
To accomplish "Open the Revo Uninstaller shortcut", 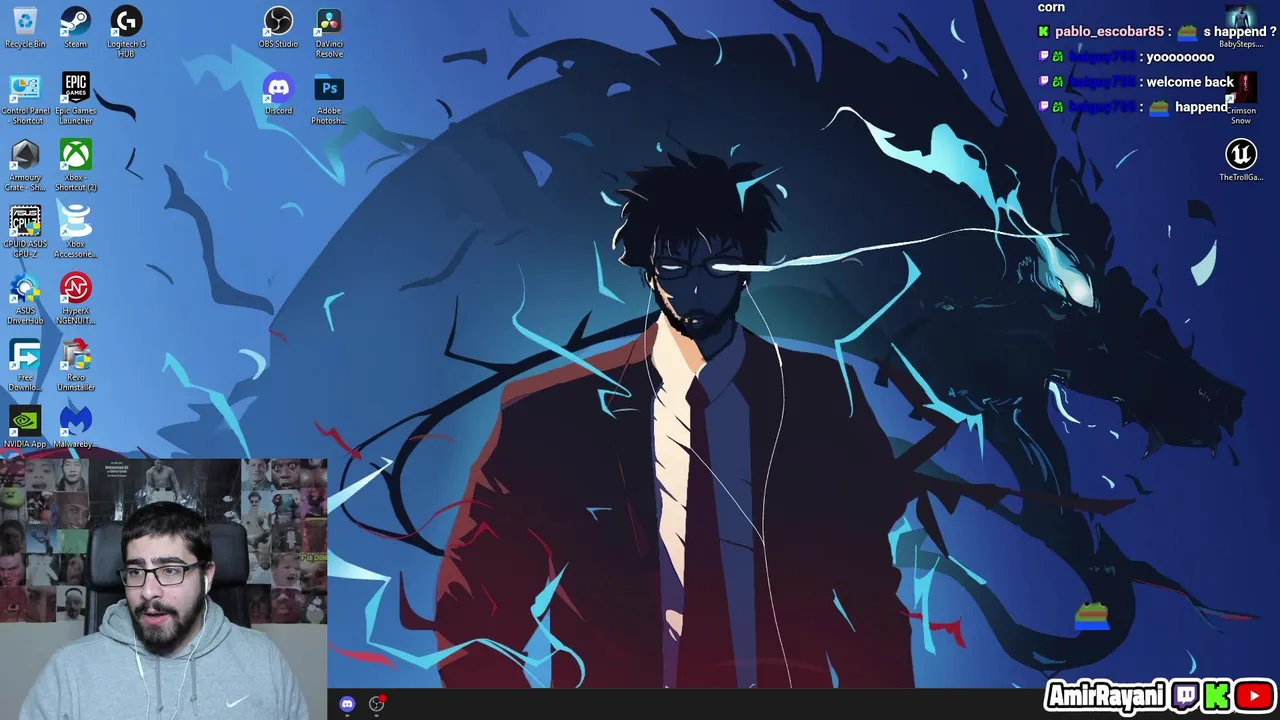I will pos(76,366).
